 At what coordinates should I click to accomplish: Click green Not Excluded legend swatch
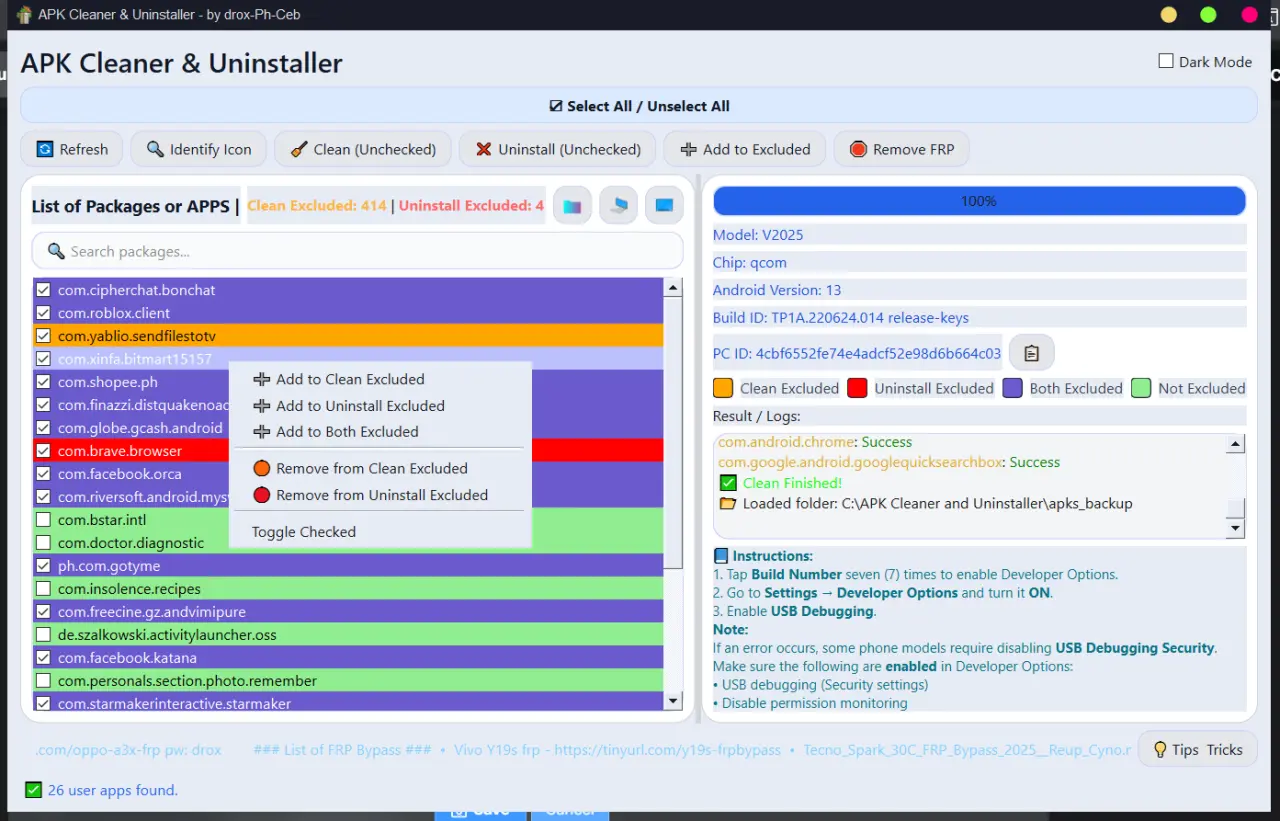[1141, 388]
